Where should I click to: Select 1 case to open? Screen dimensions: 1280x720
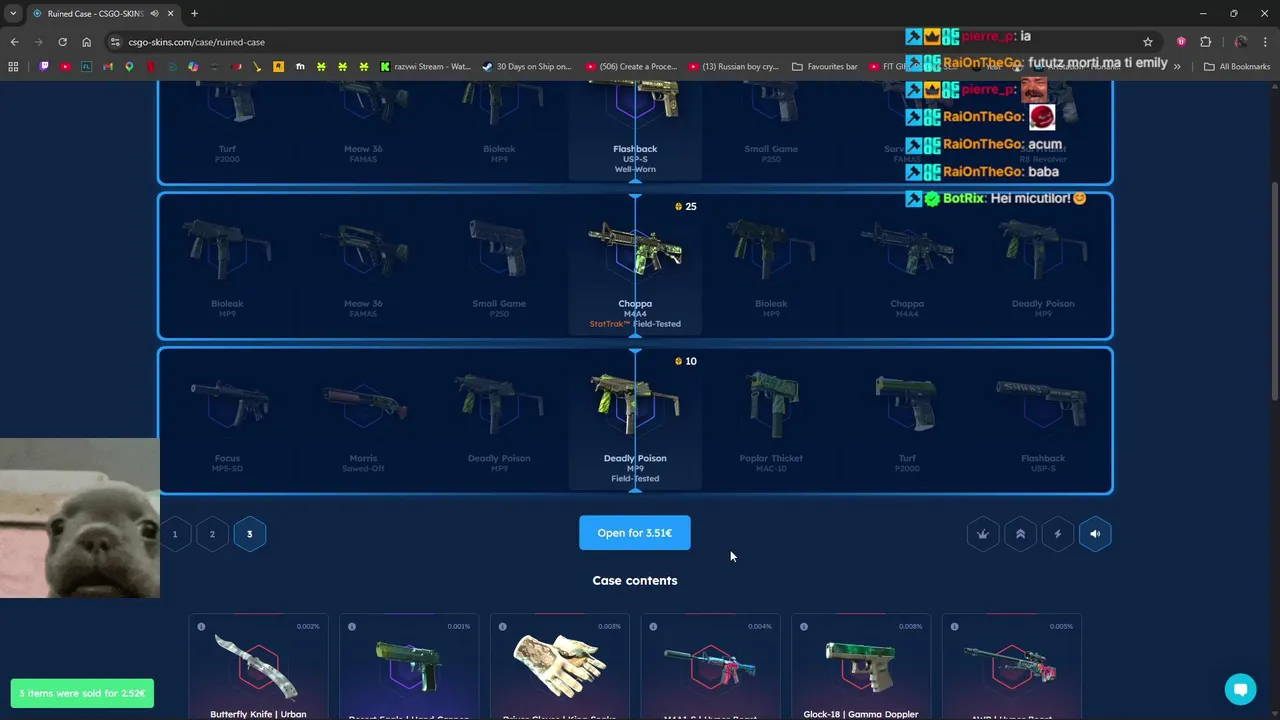click(174, 534)
